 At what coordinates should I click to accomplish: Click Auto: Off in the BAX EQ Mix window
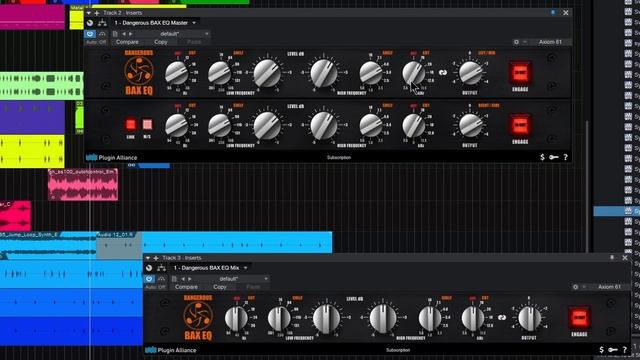pos(156,287)
